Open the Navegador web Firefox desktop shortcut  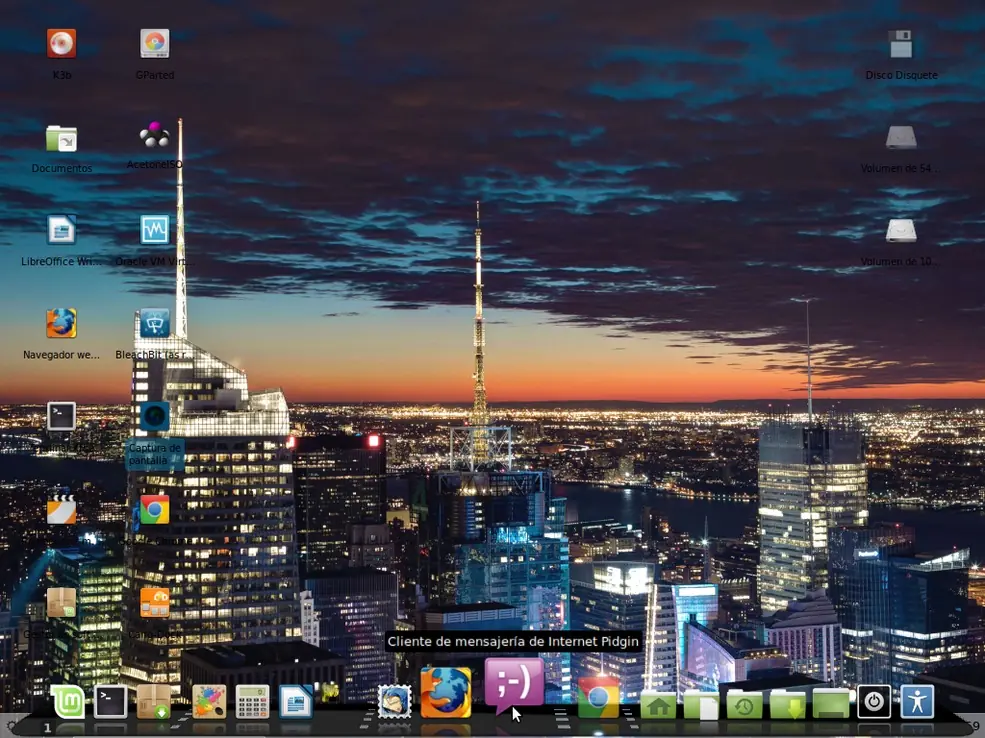coord(62,323)
